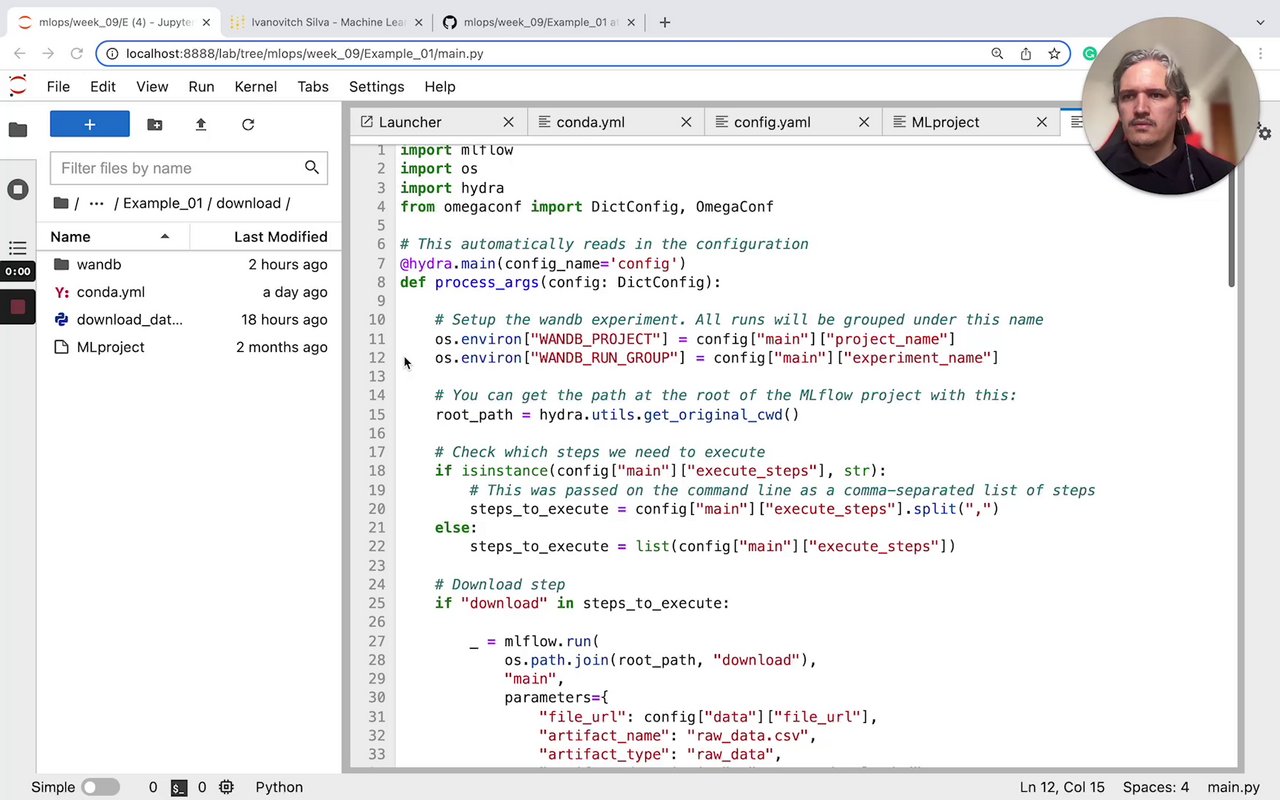The height and width of the screenshot is (800, 1280).
Task: Close the conda.yml editor tab
Action: (686, 122)
